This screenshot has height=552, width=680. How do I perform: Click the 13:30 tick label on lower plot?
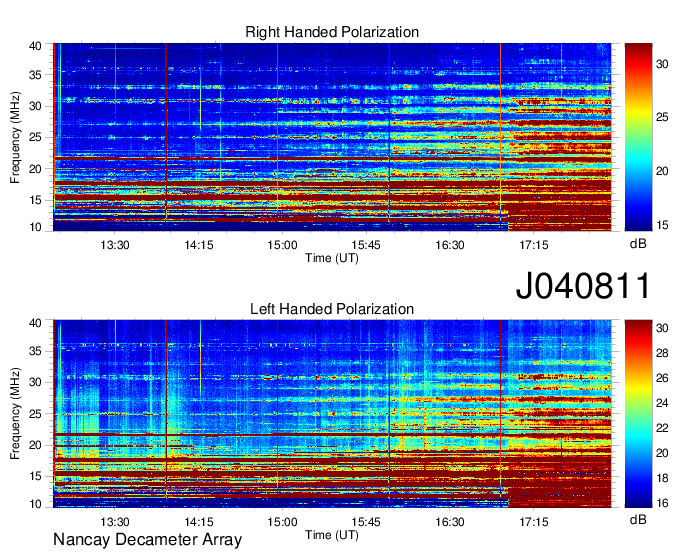[x=115, y=522]
